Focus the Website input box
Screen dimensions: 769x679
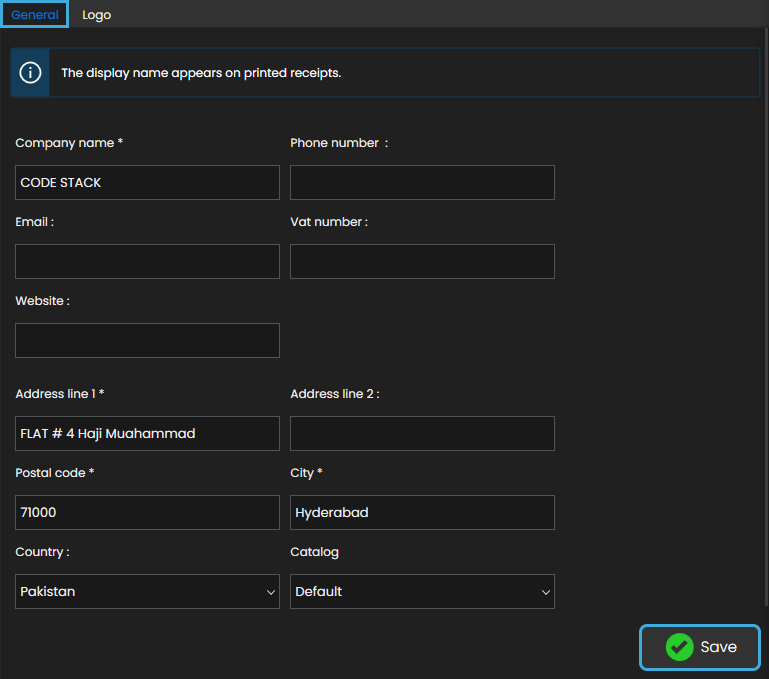click(x=147, y=341)
